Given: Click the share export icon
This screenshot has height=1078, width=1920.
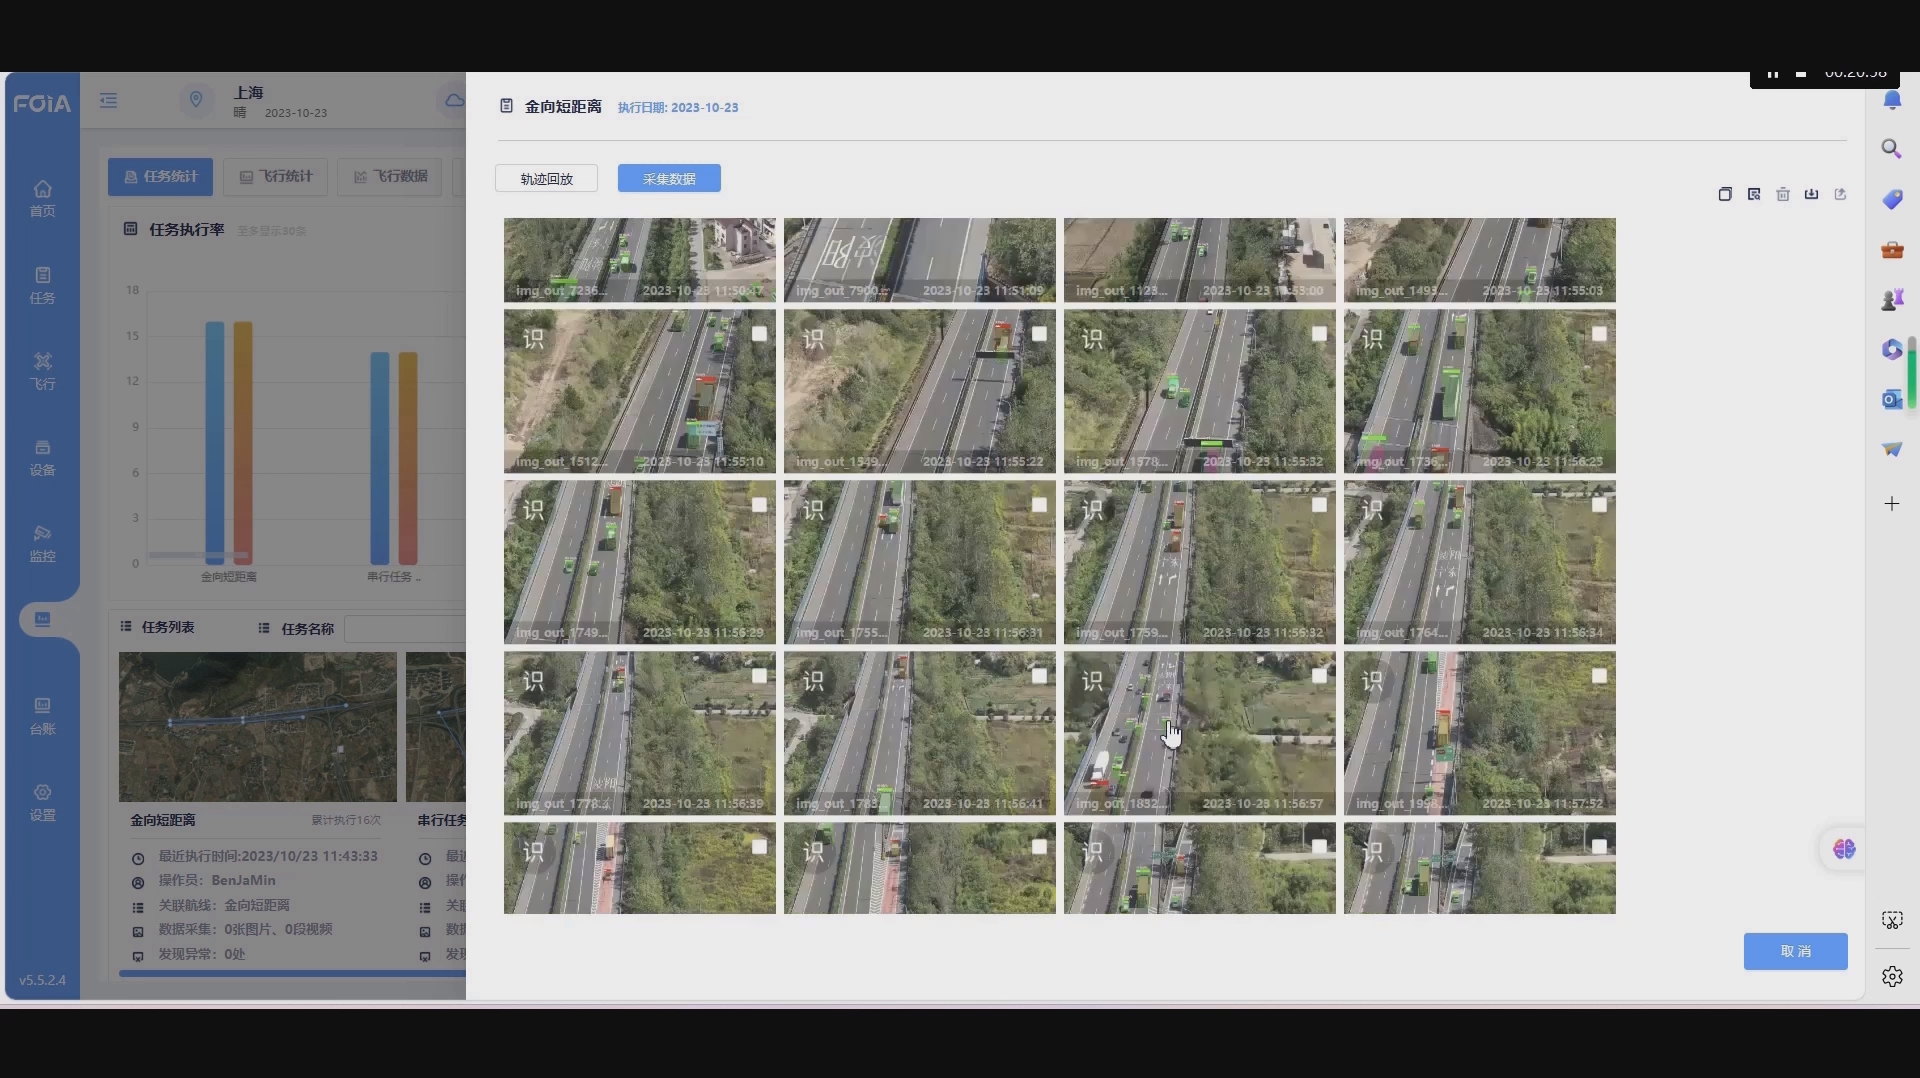Looking at the screenshot, I should coord(1840,194).
